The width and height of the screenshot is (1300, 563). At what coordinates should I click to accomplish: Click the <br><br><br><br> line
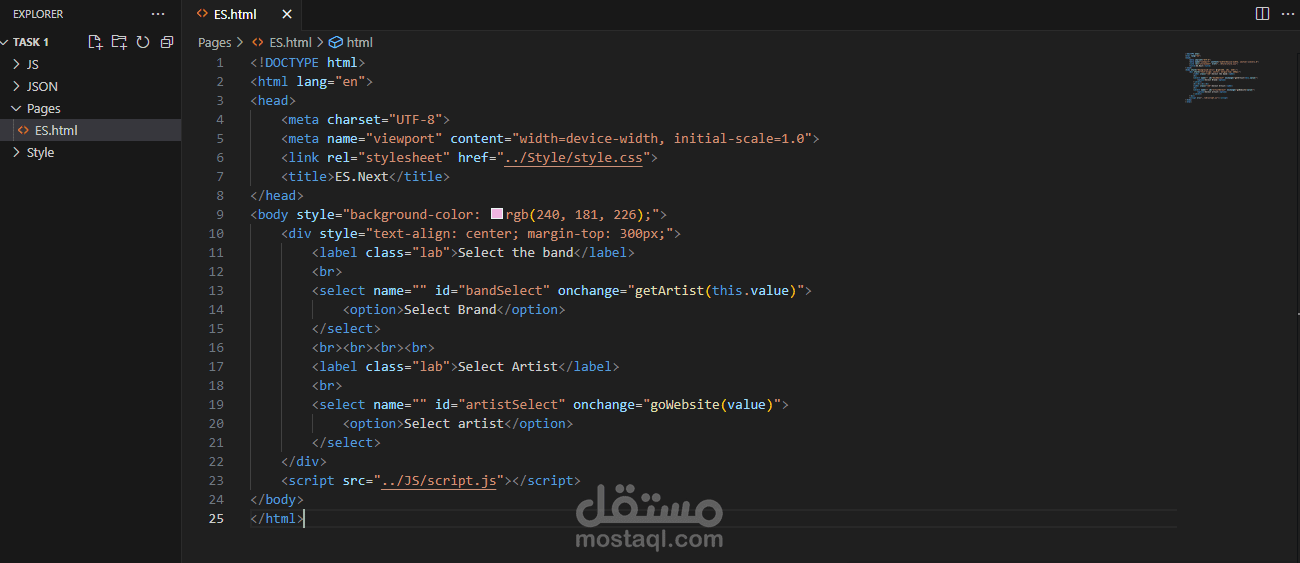pos(373,347)
